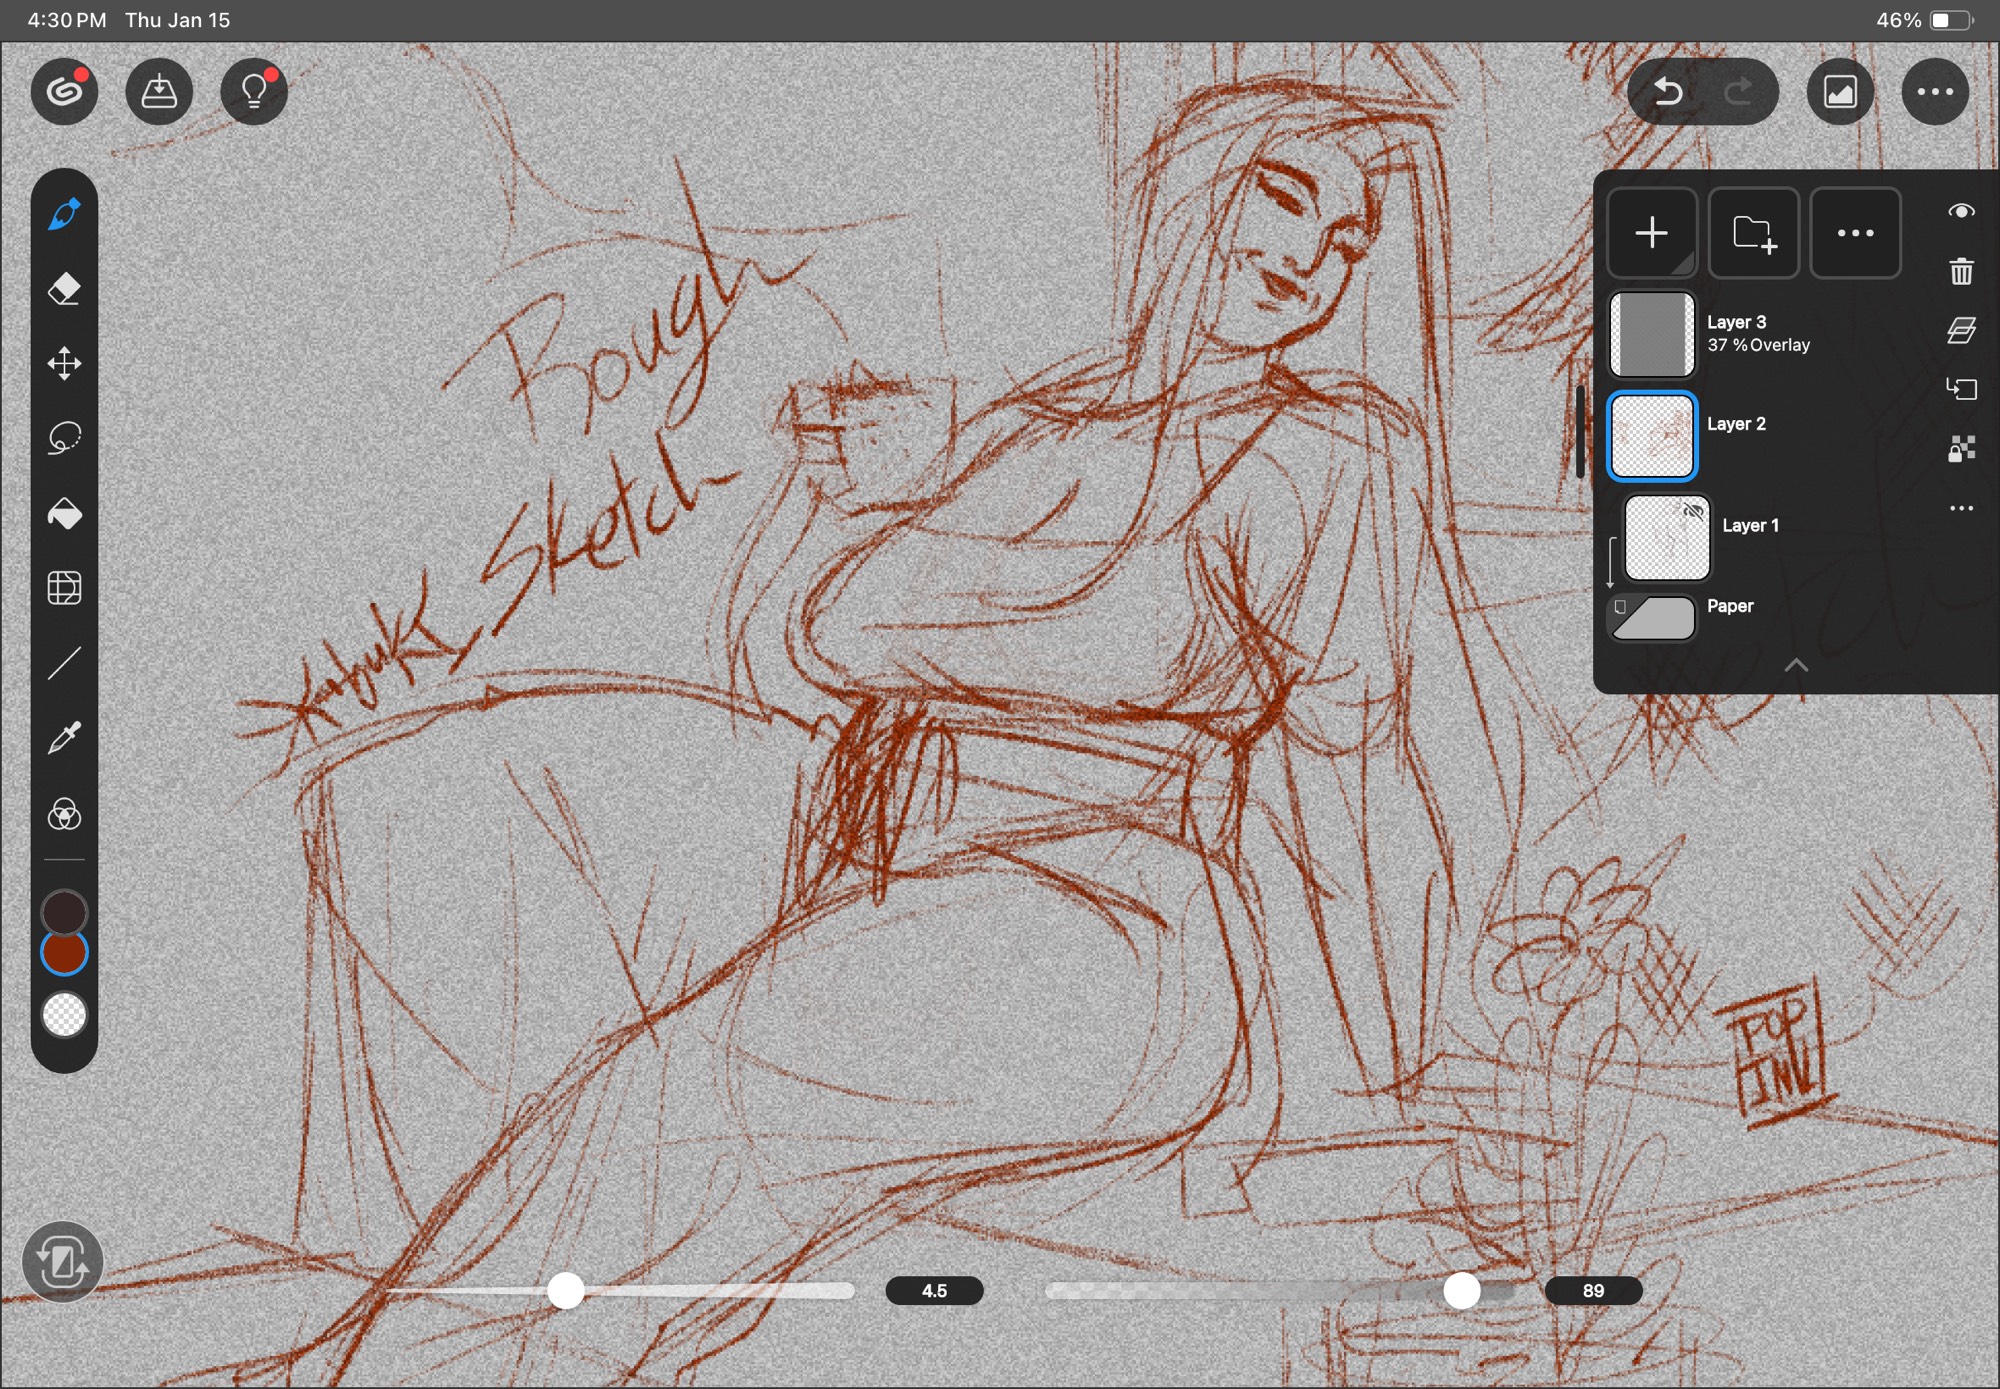Open the main more-options menu

[x=1934, y=92]
